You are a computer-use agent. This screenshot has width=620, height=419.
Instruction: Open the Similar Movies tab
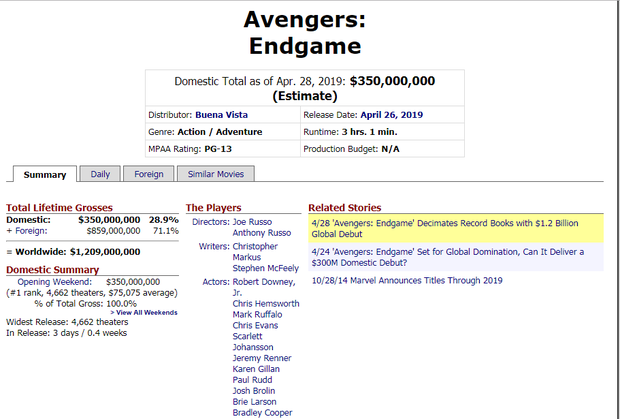[215, 174]
